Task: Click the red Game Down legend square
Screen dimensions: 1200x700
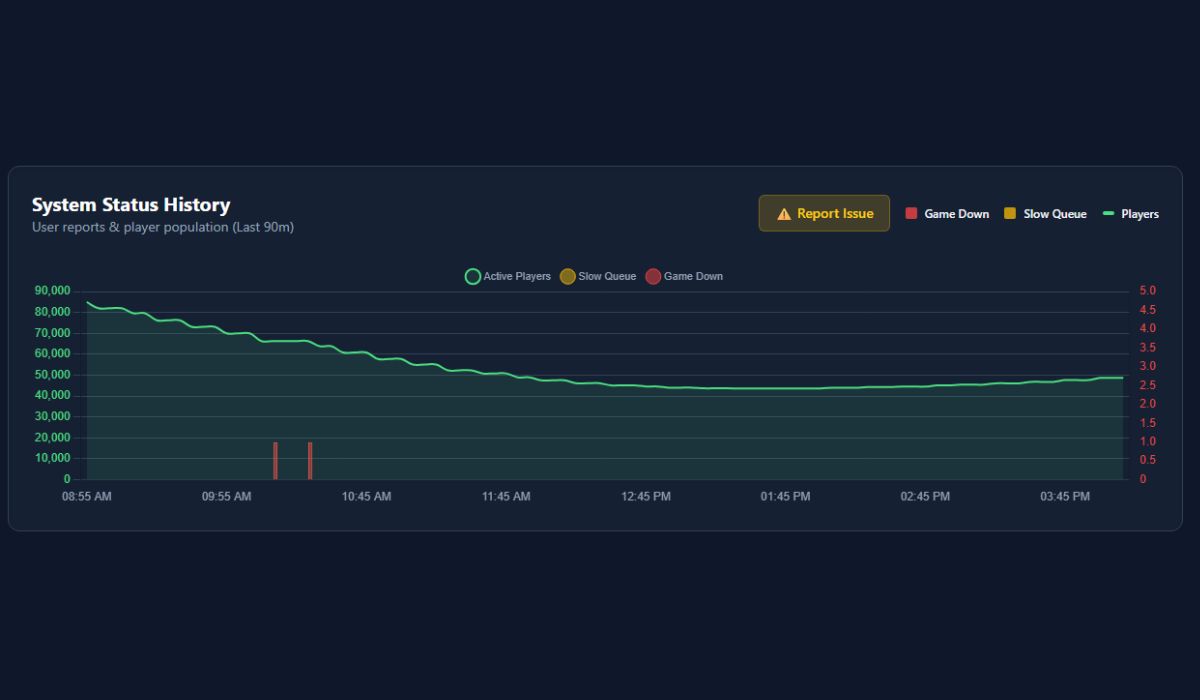Action: point(910,213)
